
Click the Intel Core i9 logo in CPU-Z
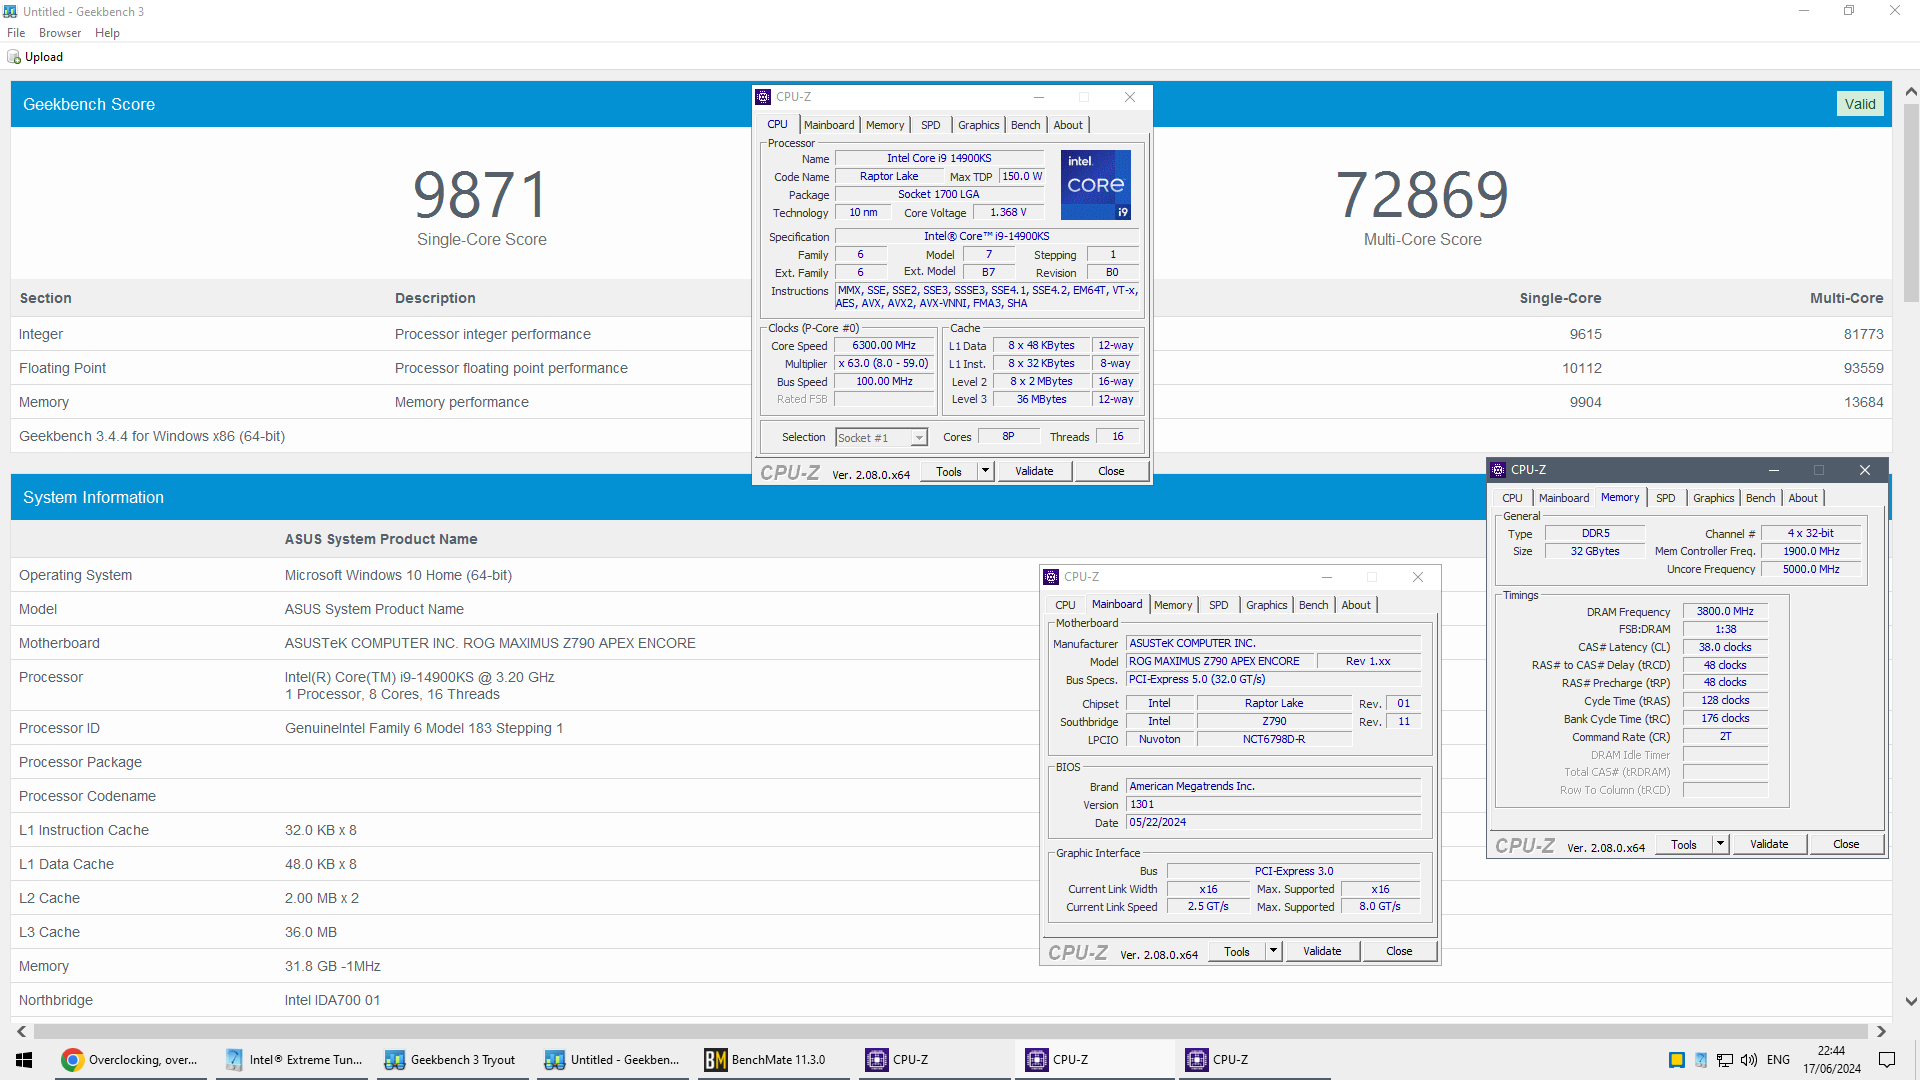[x=1096, y=185]
